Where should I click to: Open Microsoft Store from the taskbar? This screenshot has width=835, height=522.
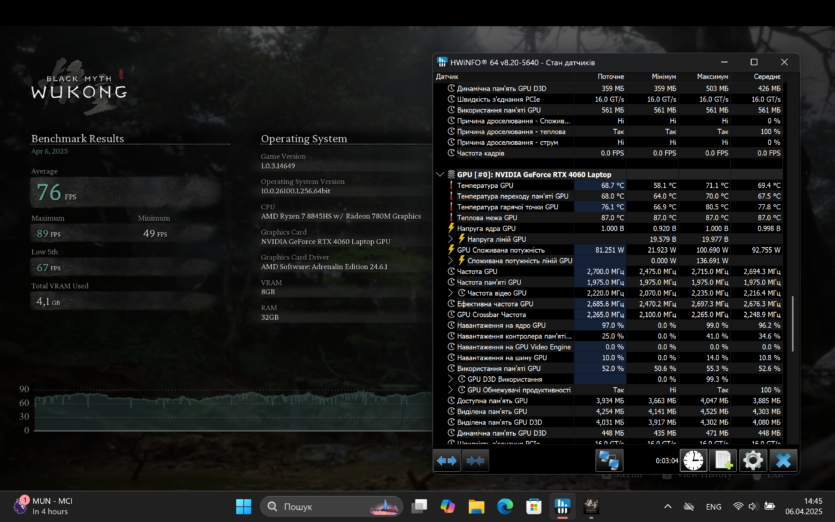pos(534,506)
